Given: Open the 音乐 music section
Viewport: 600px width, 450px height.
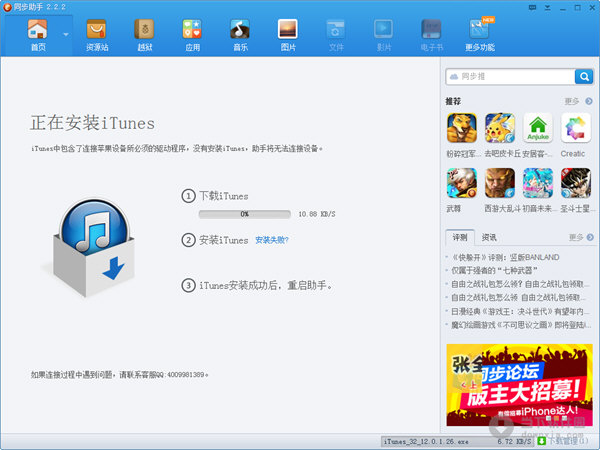Looking at the screenshot, I should point(240,35).
